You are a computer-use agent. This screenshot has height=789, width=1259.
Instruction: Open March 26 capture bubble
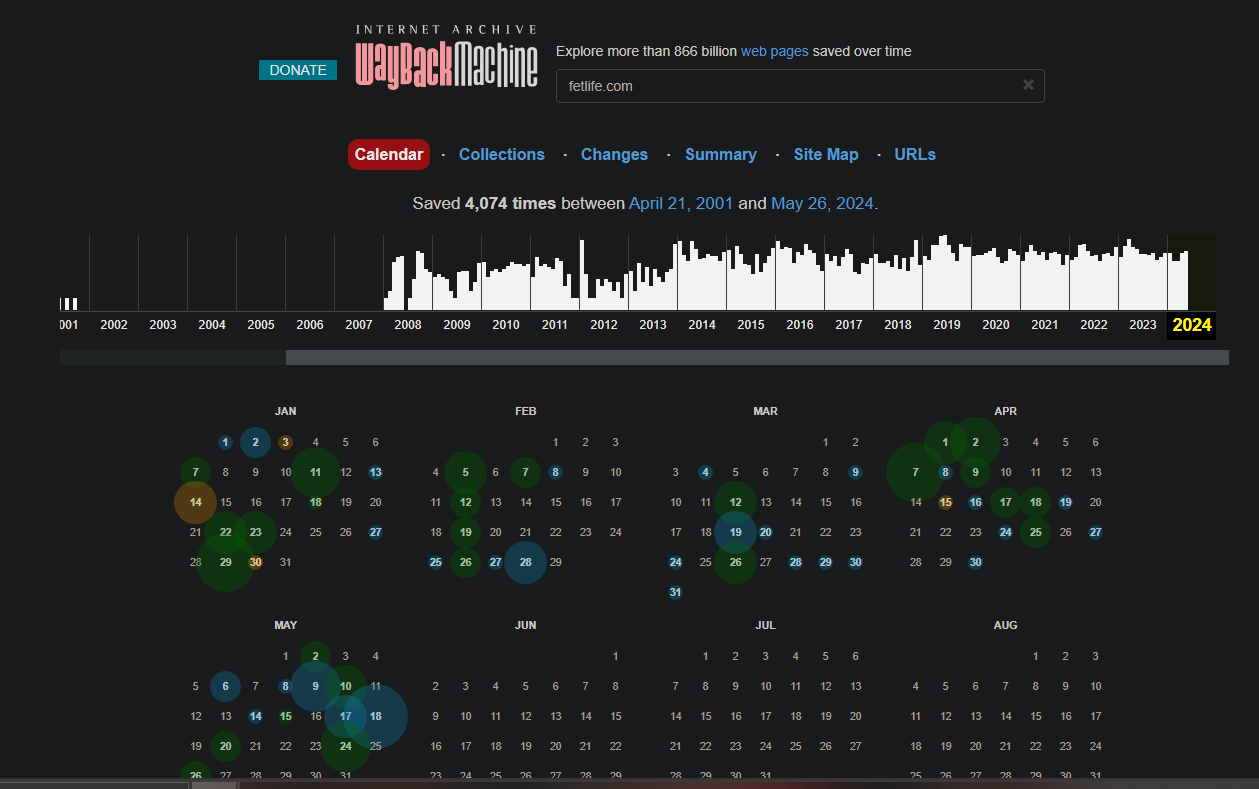coord(736,562)
